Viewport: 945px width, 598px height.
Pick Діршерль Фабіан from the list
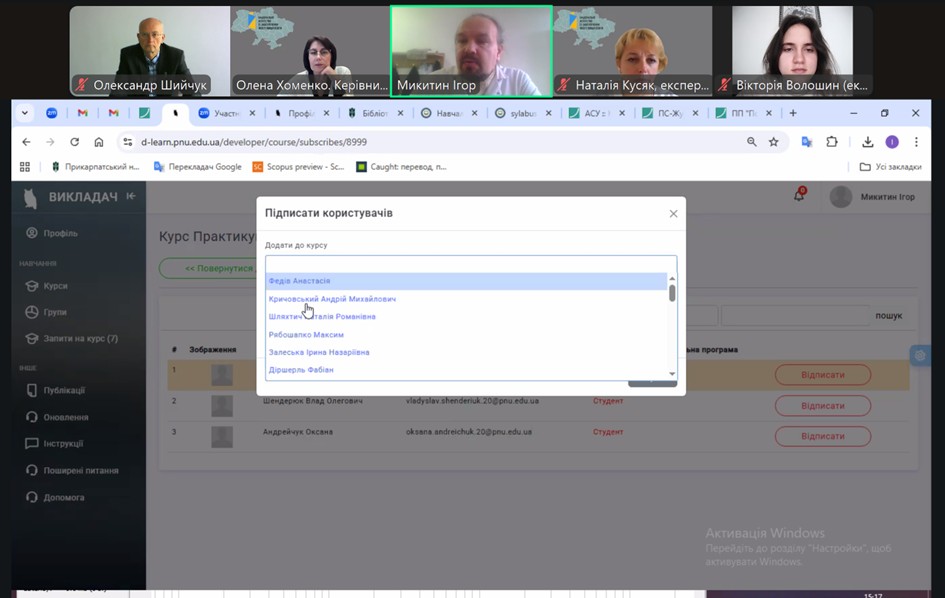301,370
